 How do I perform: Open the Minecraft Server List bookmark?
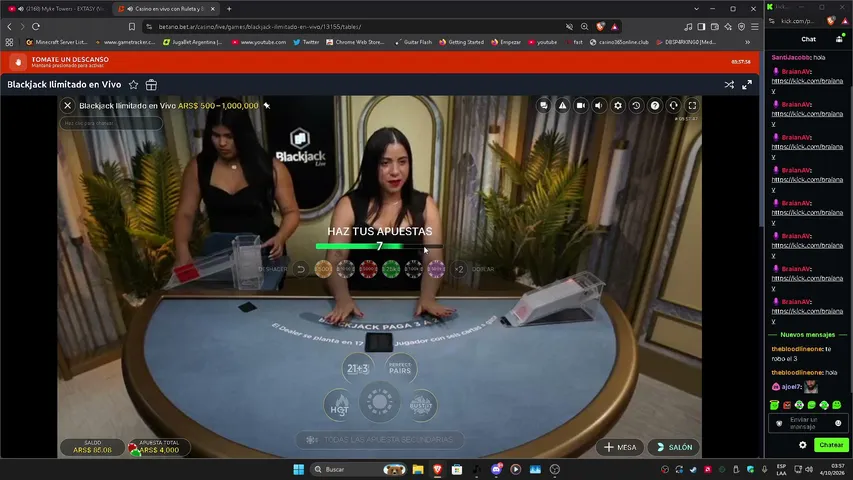coord(57,42)
